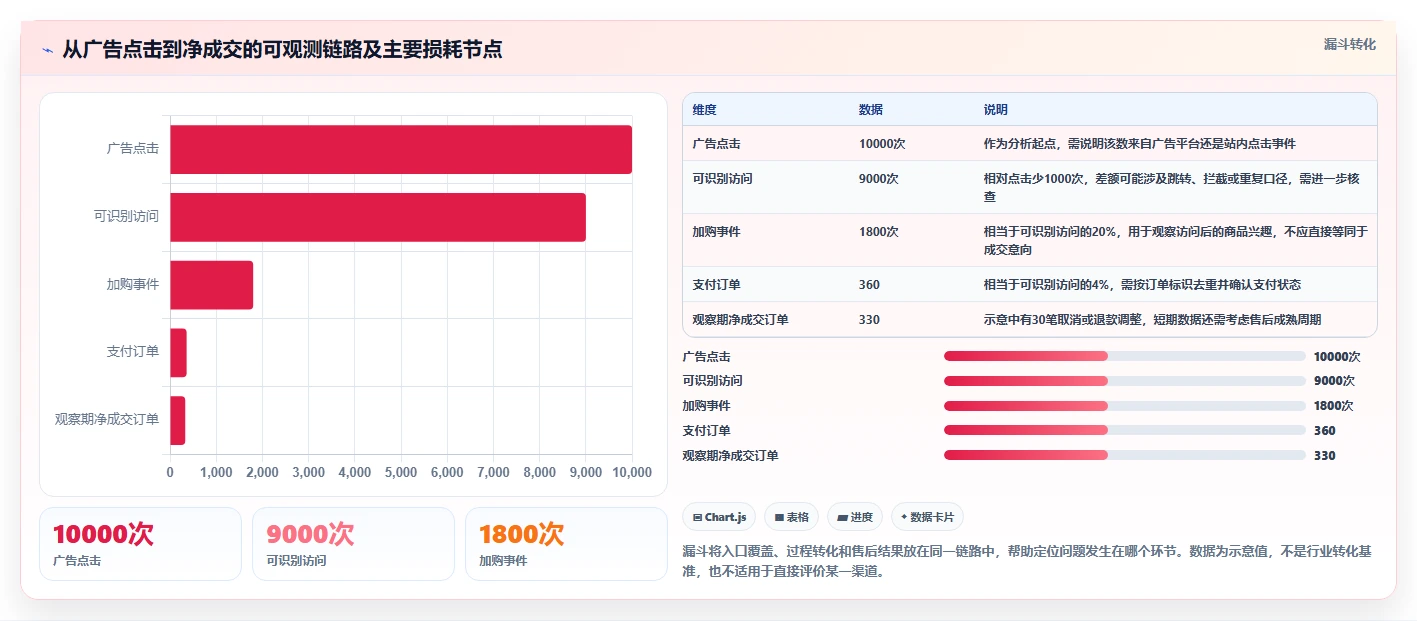
Task: Click the 加购事件 cell in the table
Action: [x=716, y=232]
